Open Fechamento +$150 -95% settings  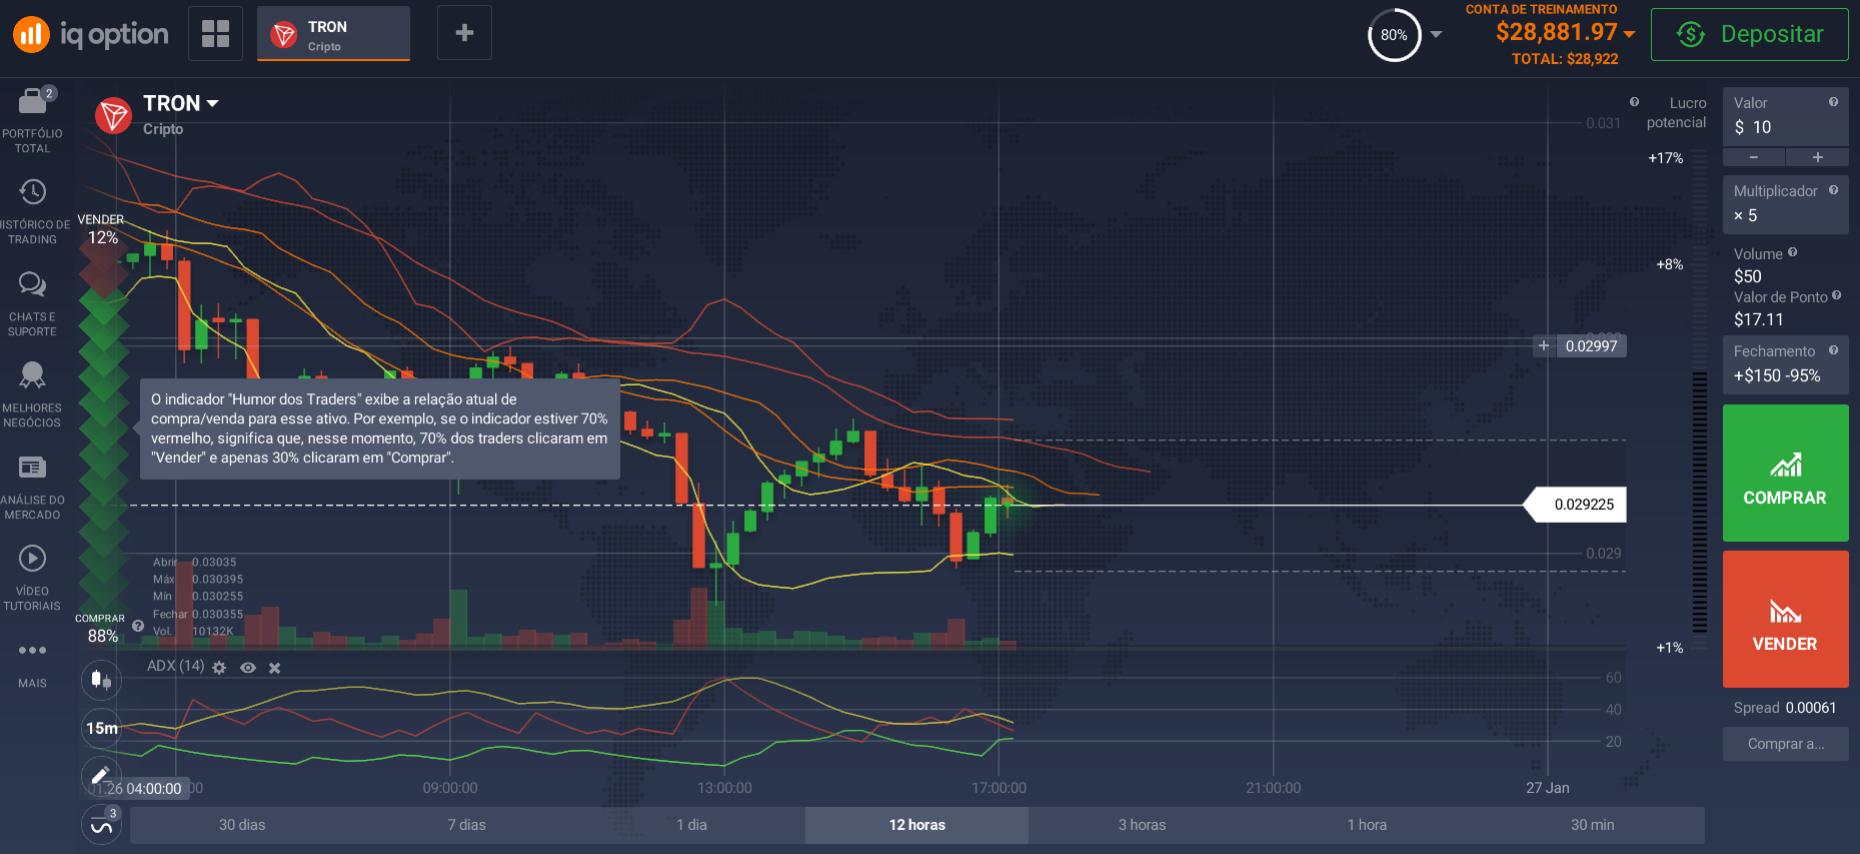(1785, 364)
